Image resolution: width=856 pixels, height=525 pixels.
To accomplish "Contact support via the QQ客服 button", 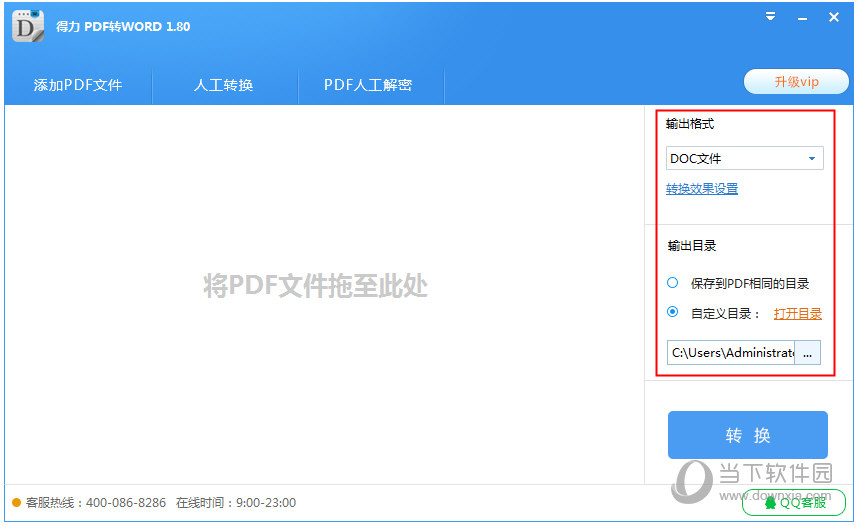I will coord(794,503).
